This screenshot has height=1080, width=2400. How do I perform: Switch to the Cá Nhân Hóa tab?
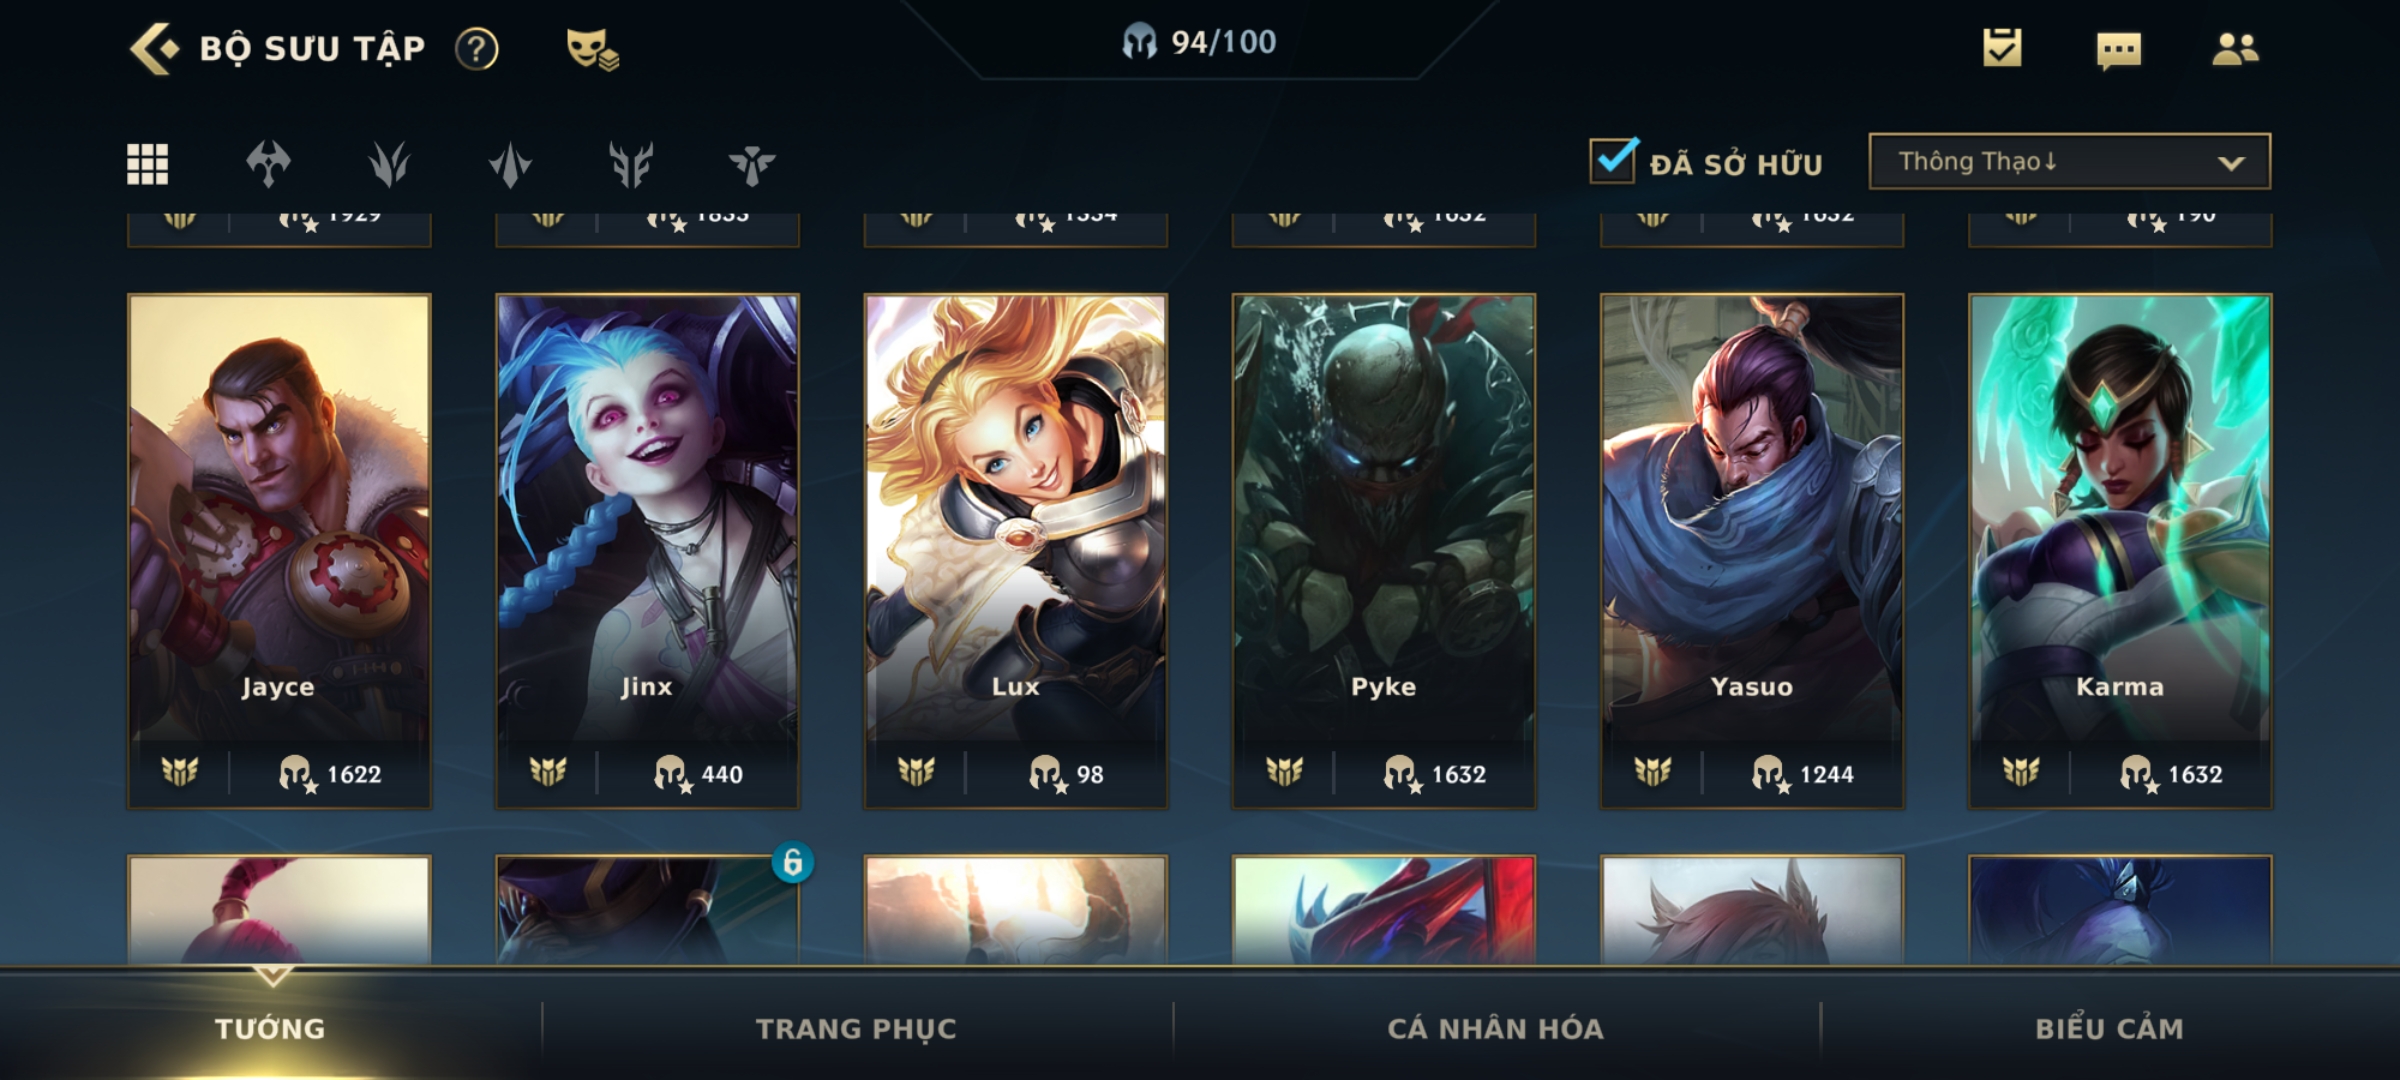point(1495,1028)
